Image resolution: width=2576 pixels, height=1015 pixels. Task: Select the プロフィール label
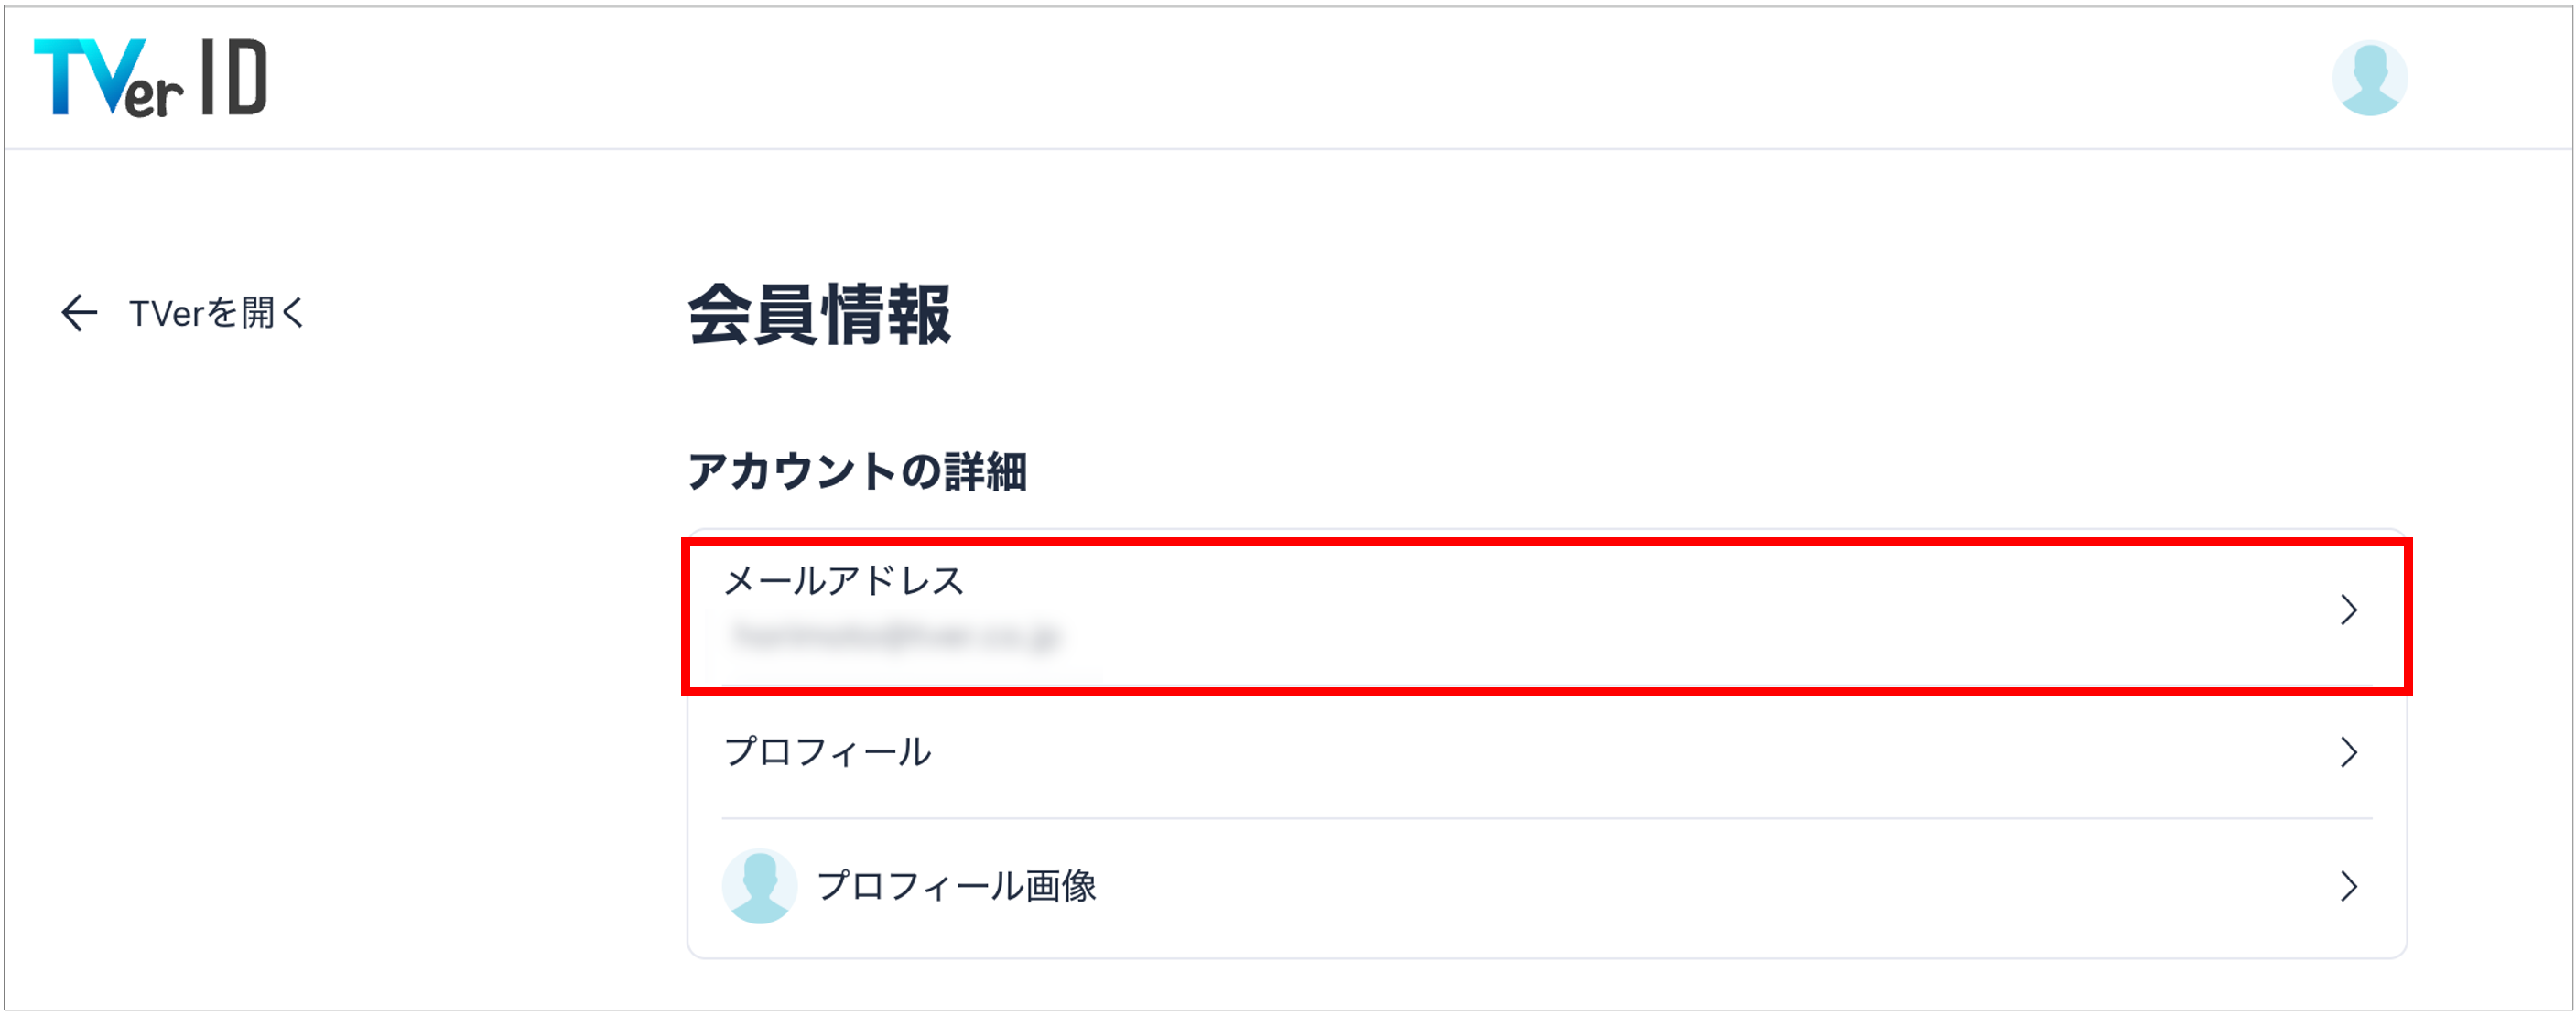coord(827,752)
